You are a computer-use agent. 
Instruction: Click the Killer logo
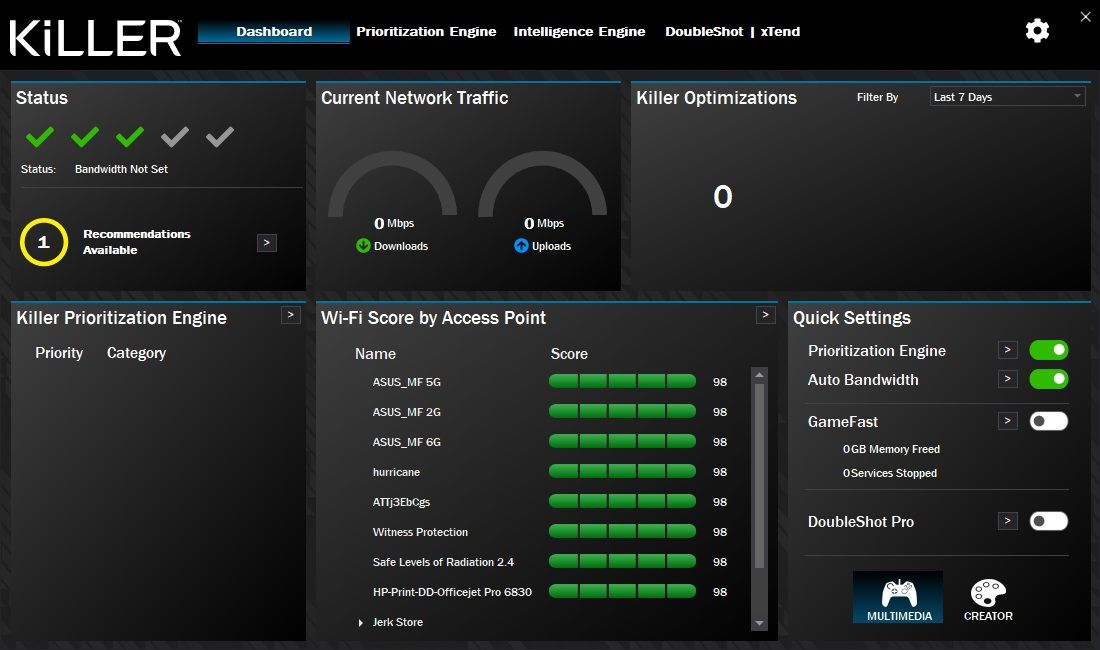pyautogui.click(x=95, y=38)
